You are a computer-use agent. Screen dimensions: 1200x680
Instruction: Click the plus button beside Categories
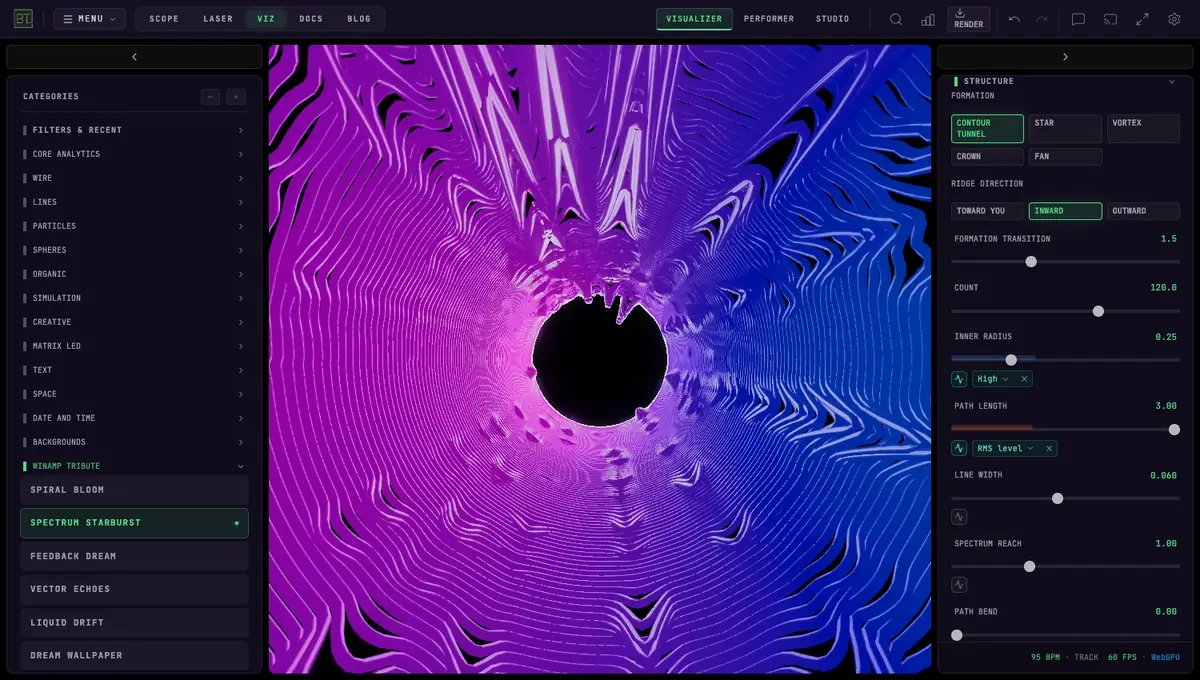click(235, 97)
